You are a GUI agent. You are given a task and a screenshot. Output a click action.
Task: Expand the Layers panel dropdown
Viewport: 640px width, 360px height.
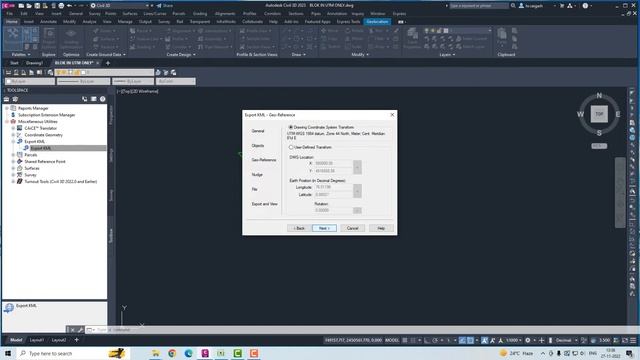point(447,54)
